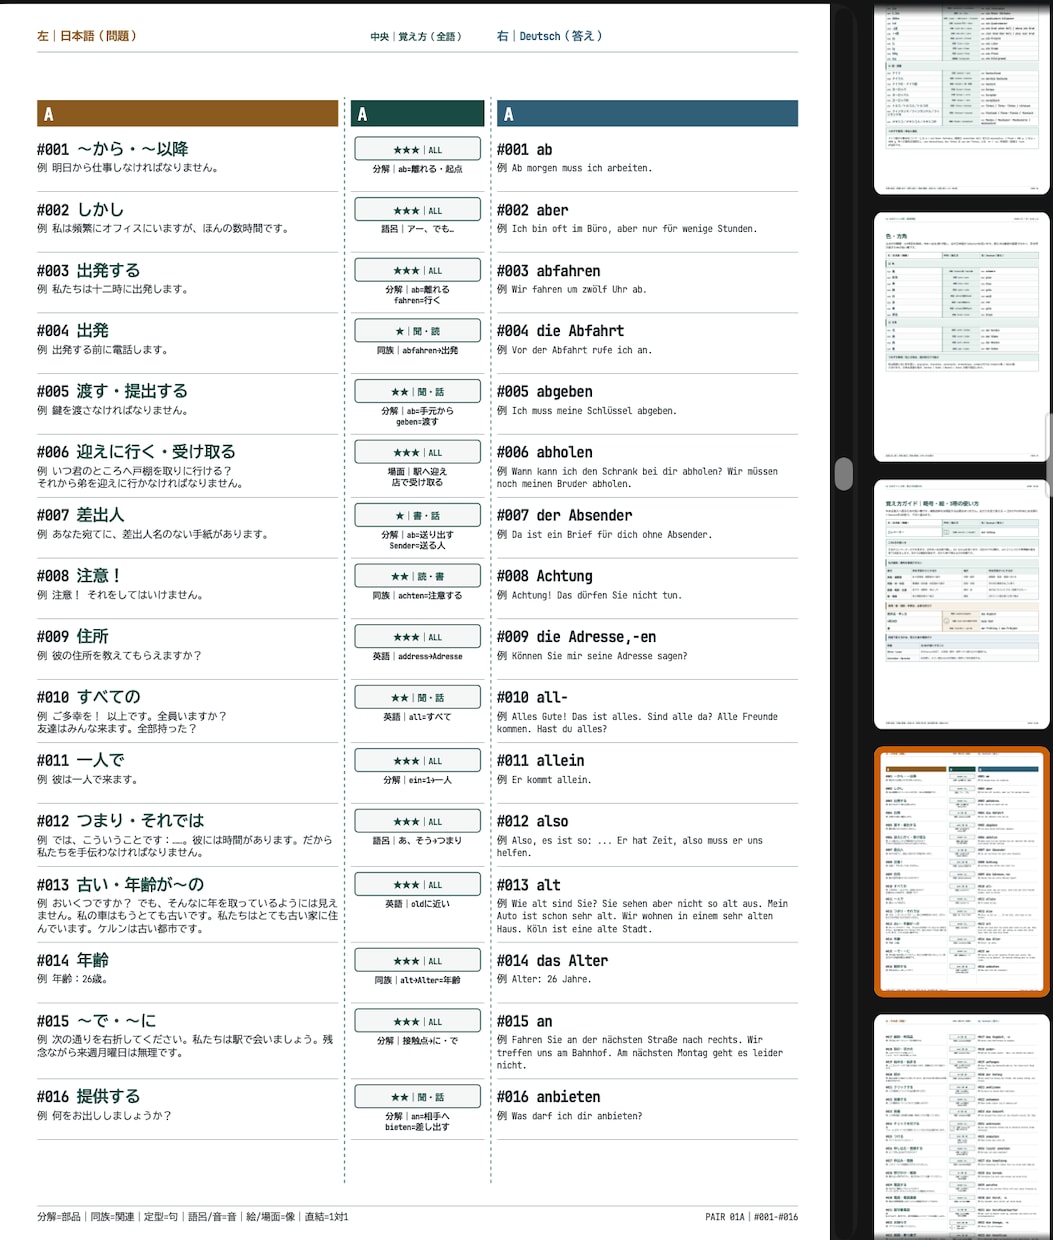The height and width of the screenshot is (1240, 1053).
Task: Open the 覚え方ガイド page thumbnail
Action: click(x=962, y=604)
